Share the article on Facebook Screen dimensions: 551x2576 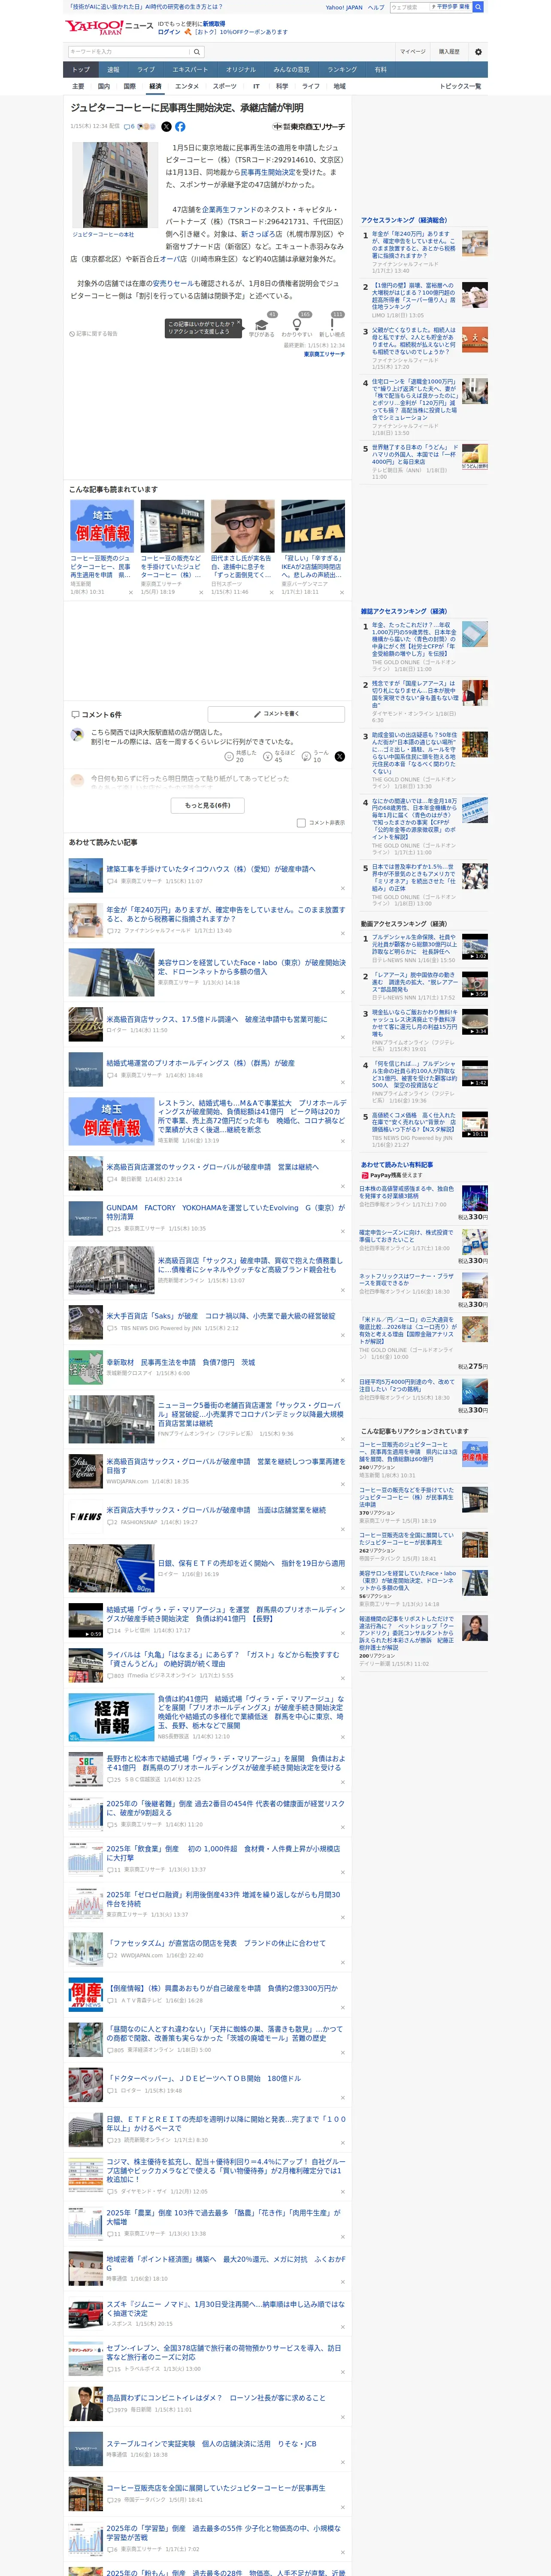(x=180, y=127)
